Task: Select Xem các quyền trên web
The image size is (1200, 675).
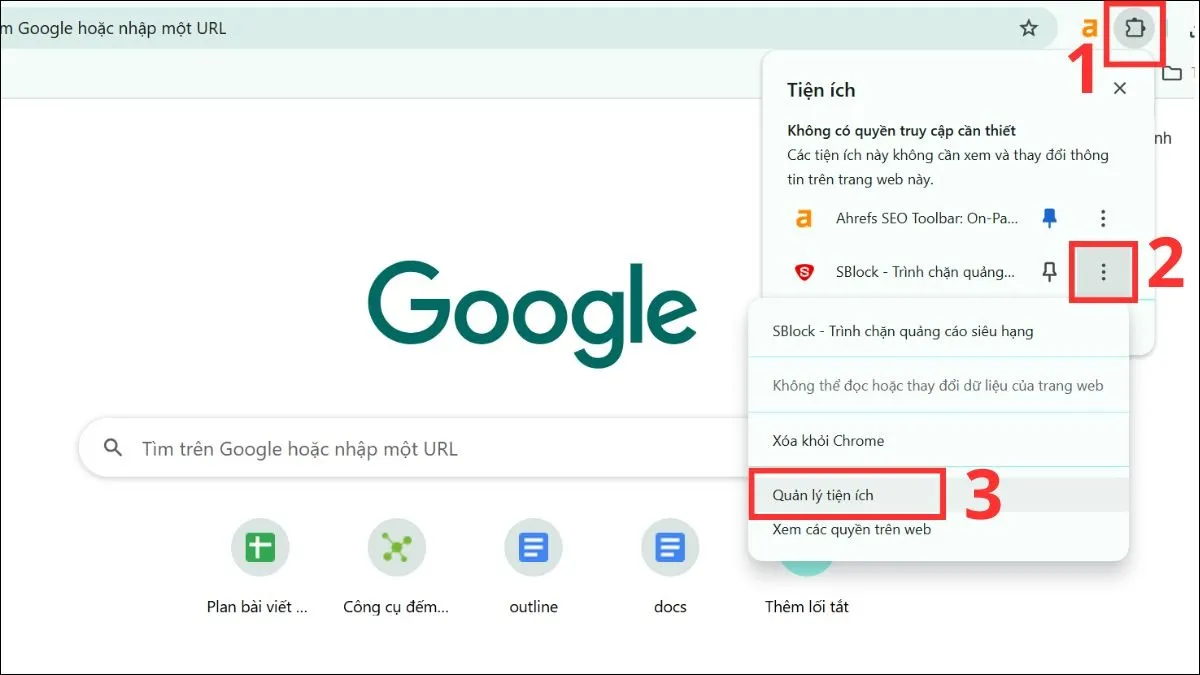Action: pyautogui.click(x=851, y=529)
